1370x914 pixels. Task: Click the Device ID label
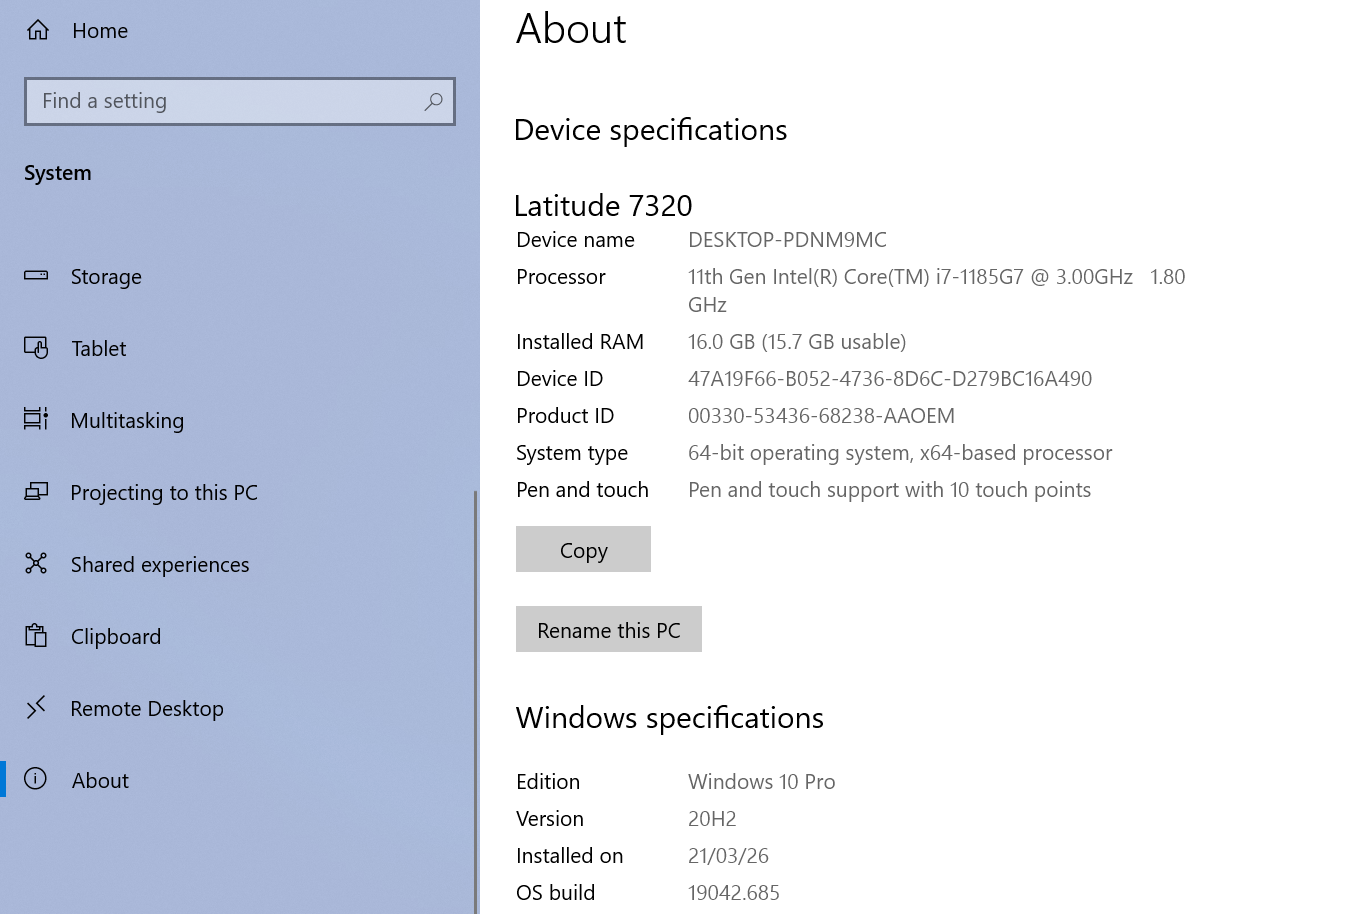pyautogui.click(x=560, y=379)
